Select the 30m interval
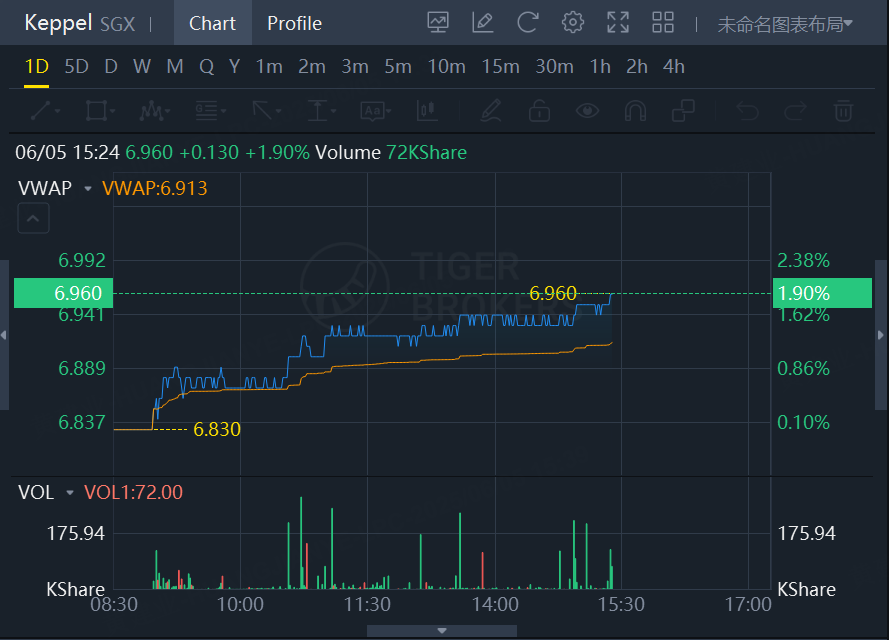The width and height of the screenshot is (889, 640). pyautogui.click(x=554, y=67)
